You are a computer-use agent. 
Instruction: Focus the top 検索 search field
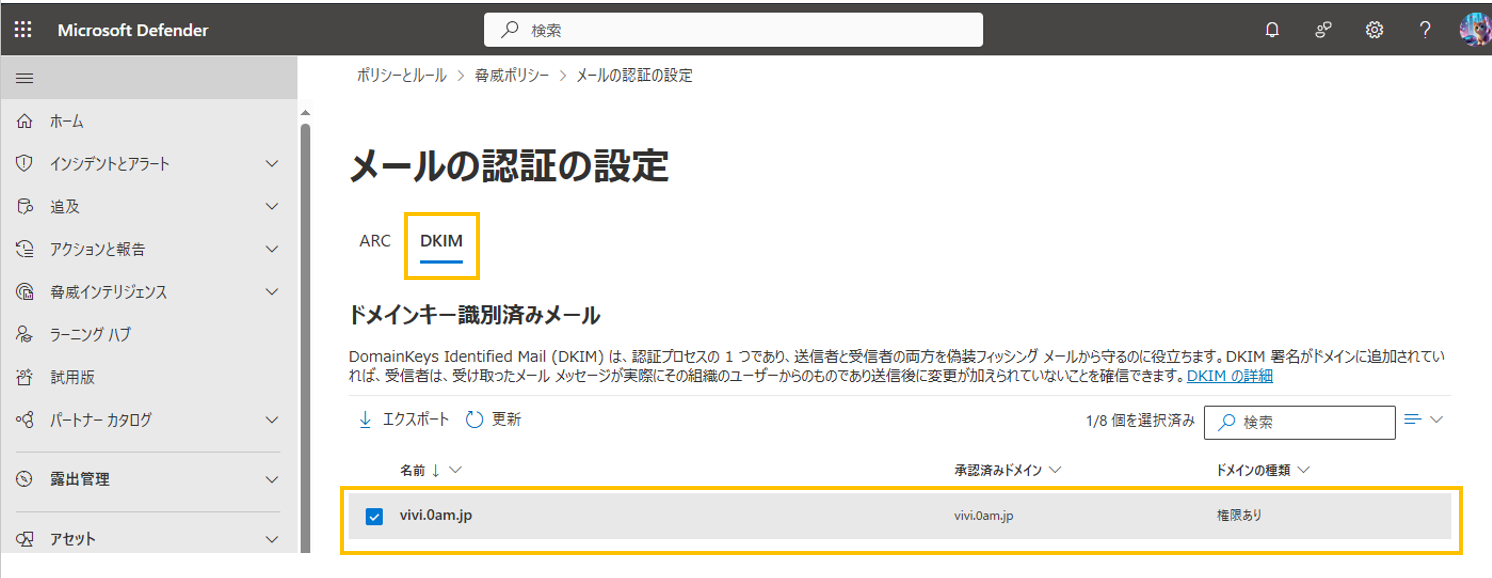coord(733,30)
